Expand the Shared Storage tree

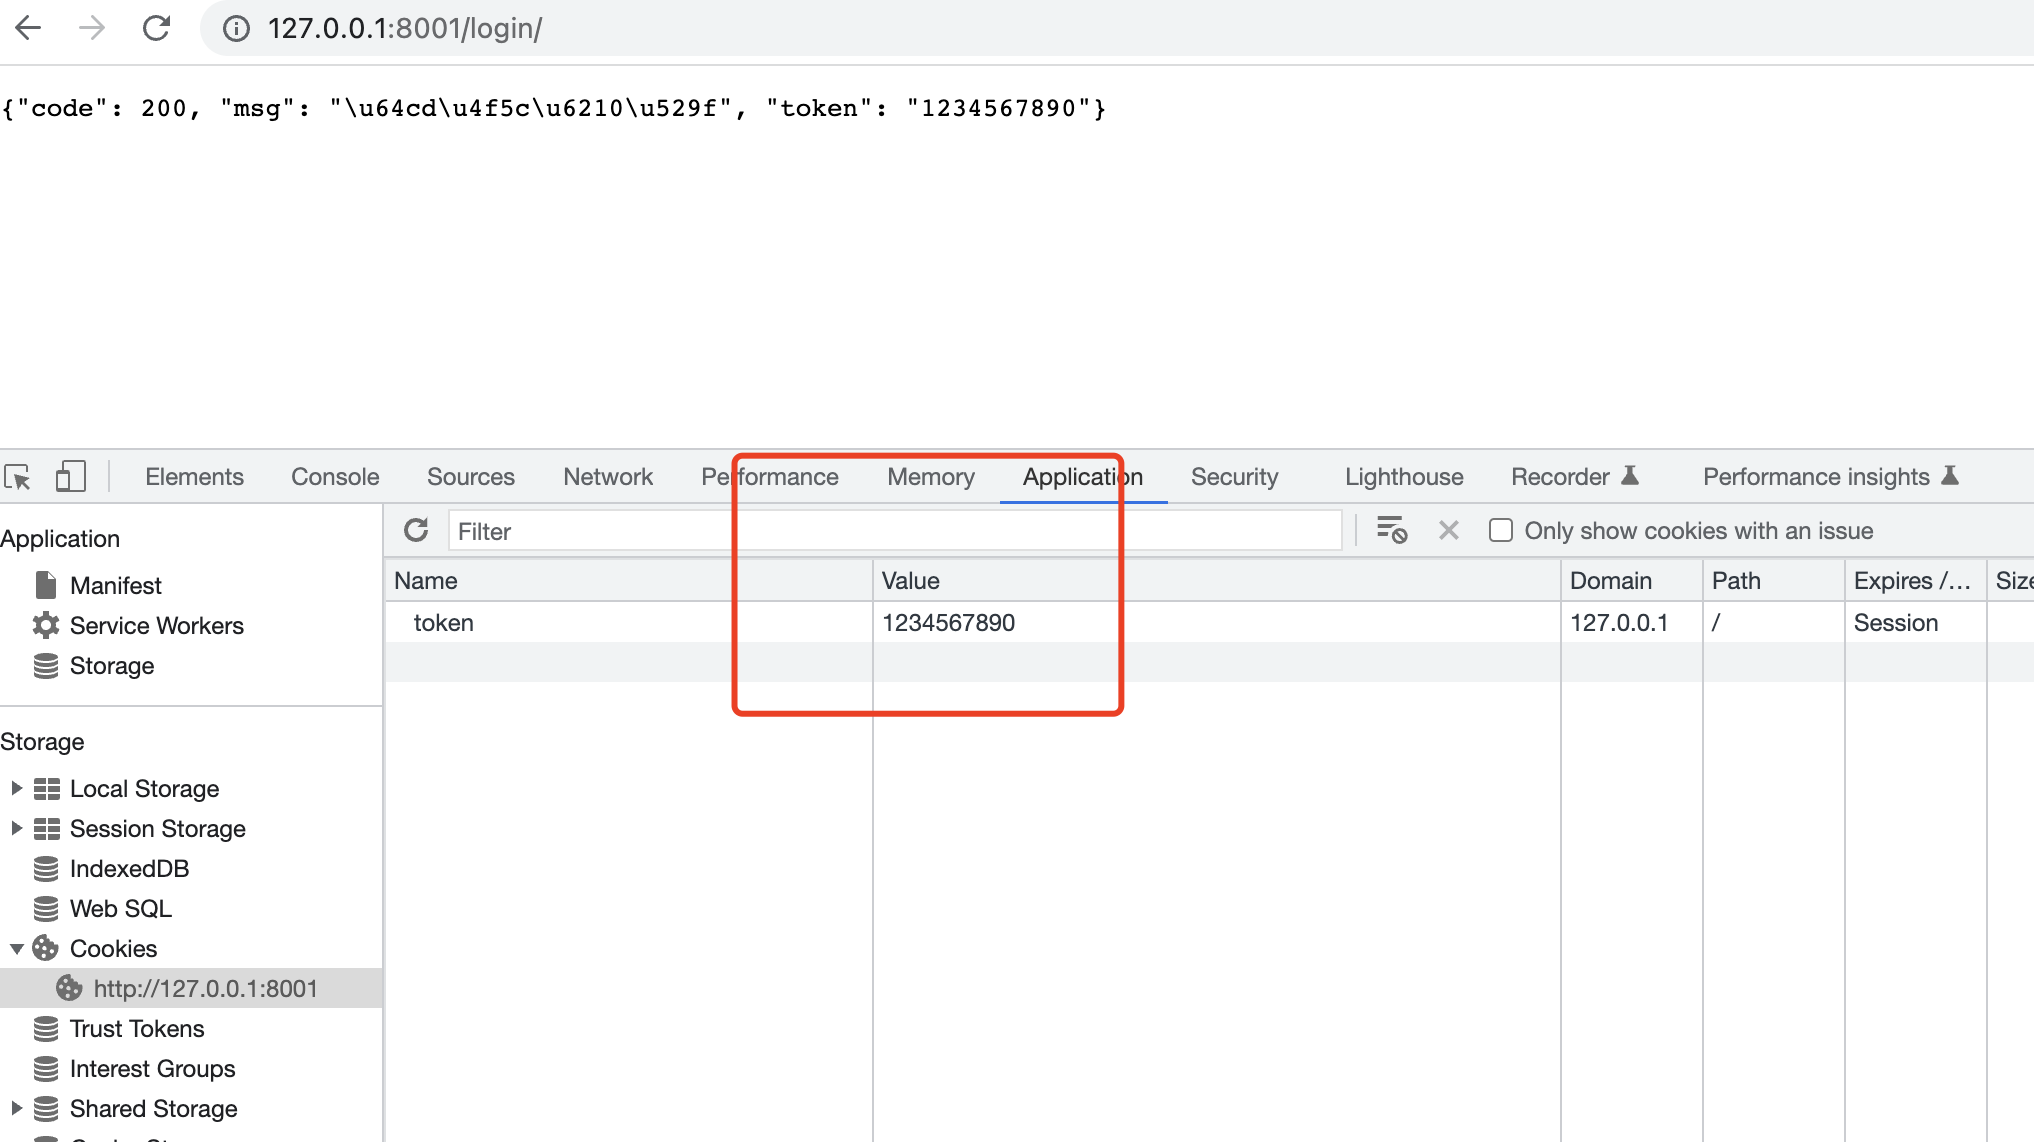point(15,1108)
